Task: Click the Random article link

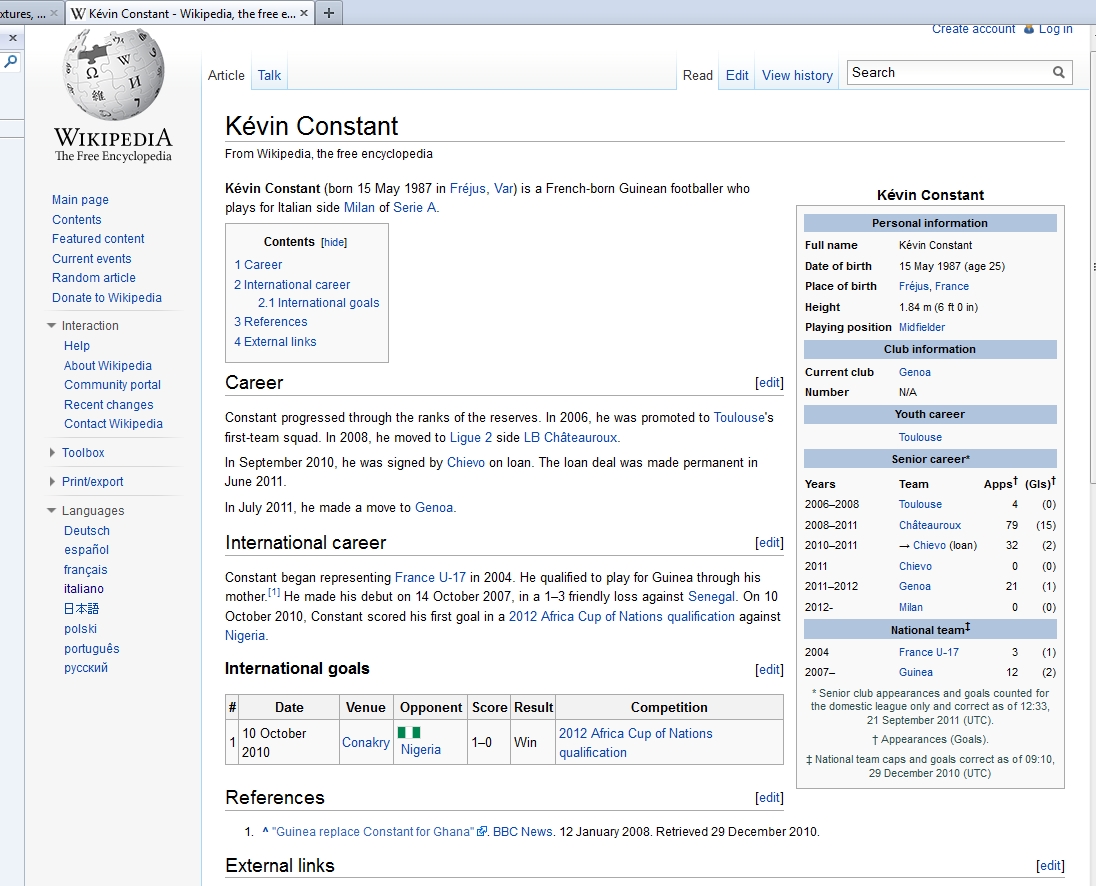Action: pyautogui.click(x=94, y=278)
